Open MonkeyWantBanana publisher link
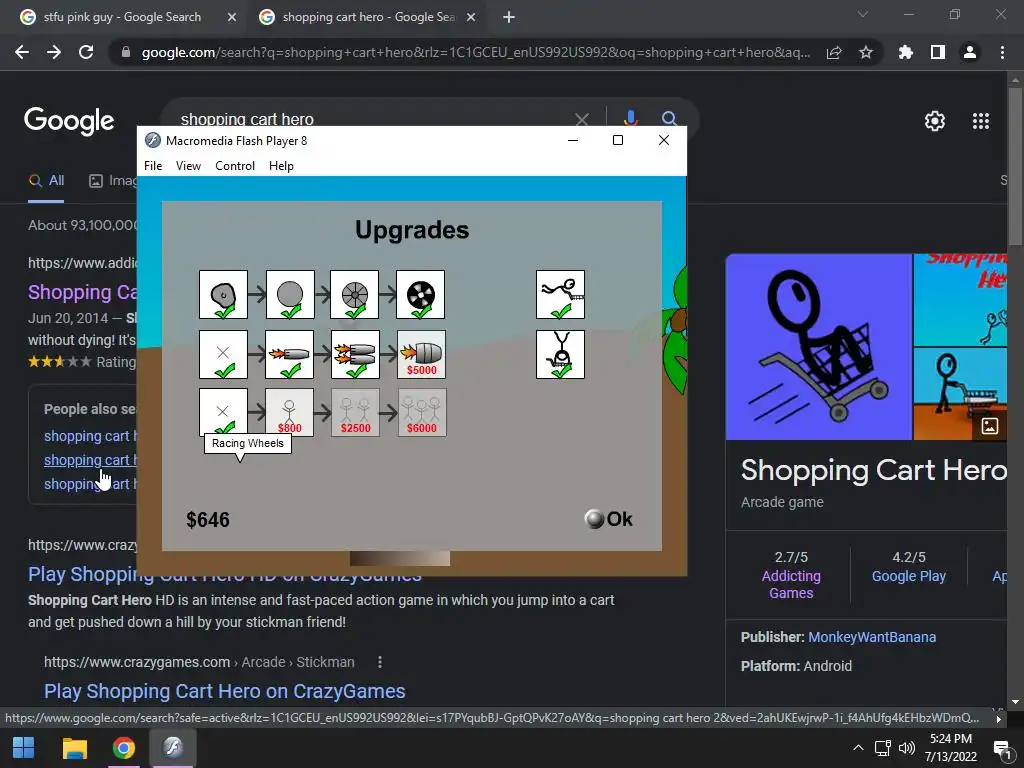 (872, 637)
